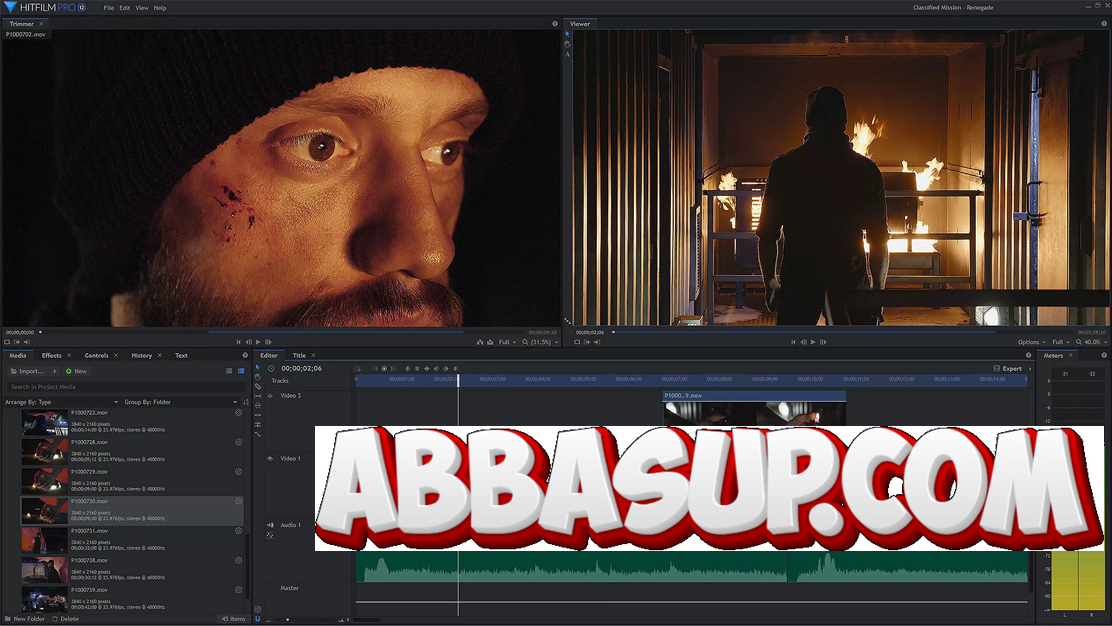Click the green New button

(76, 371)
